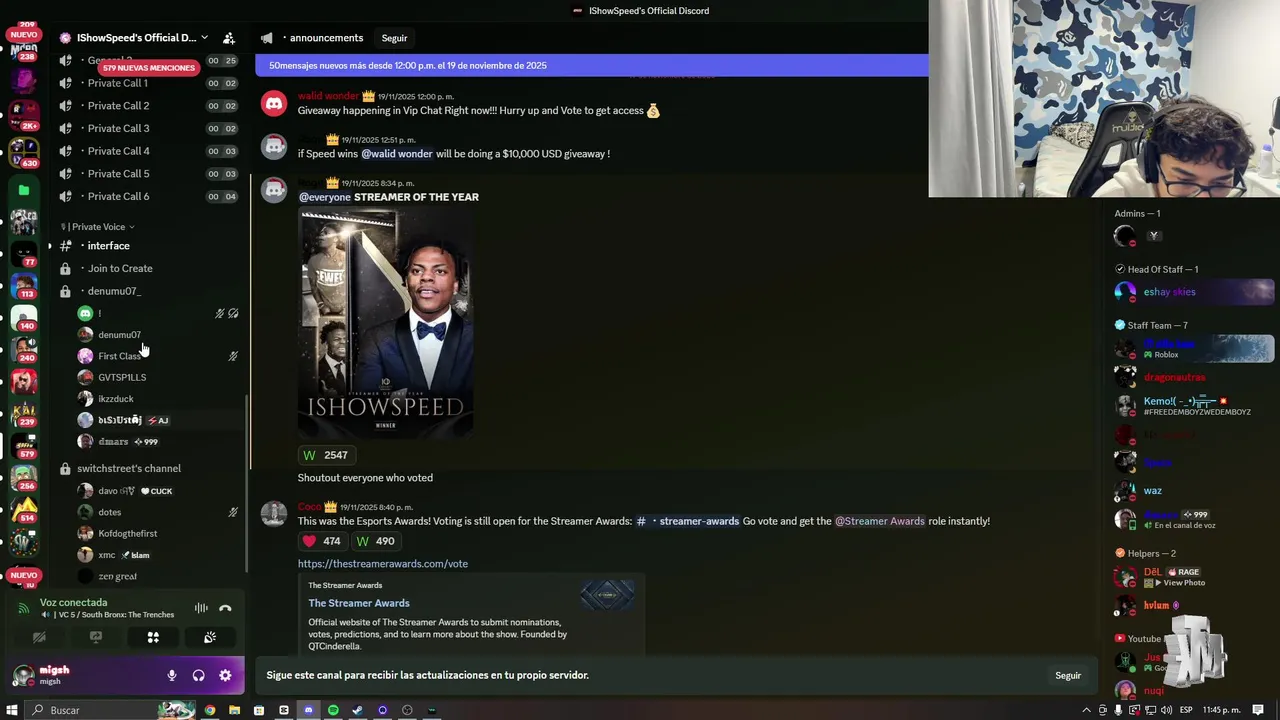Open hvium member in Helpers list
The width and height of the screenshot is (1280, 720).
coord(1195,606)
